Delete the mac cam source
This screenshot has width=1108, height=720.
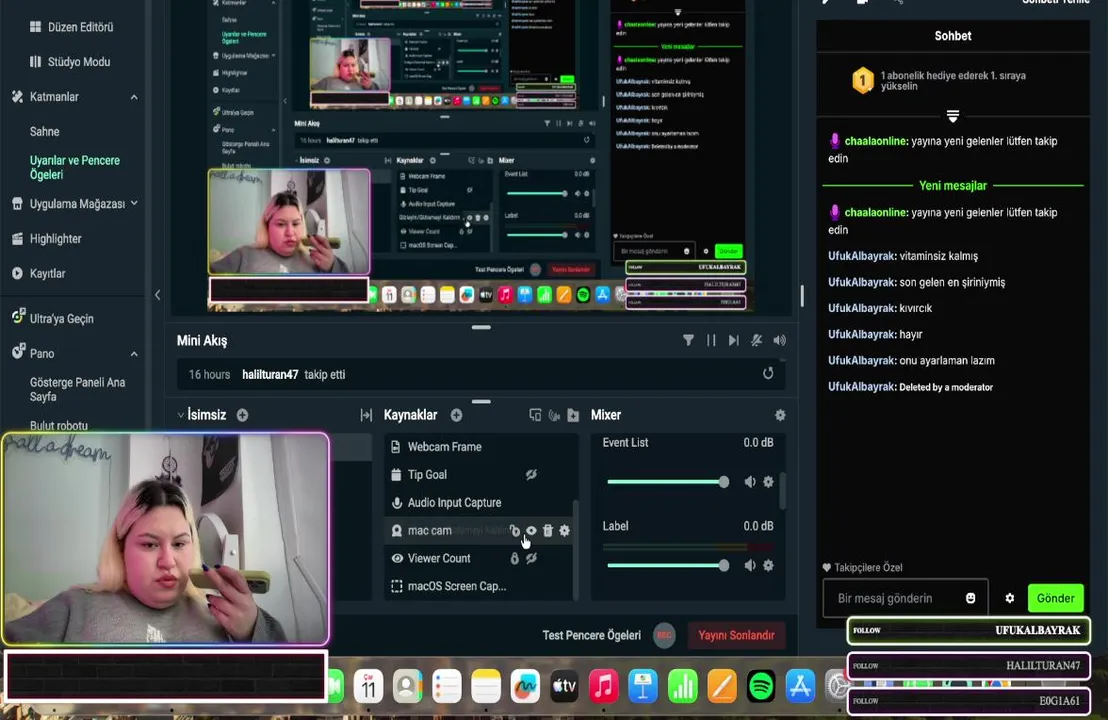coord(548,531)
